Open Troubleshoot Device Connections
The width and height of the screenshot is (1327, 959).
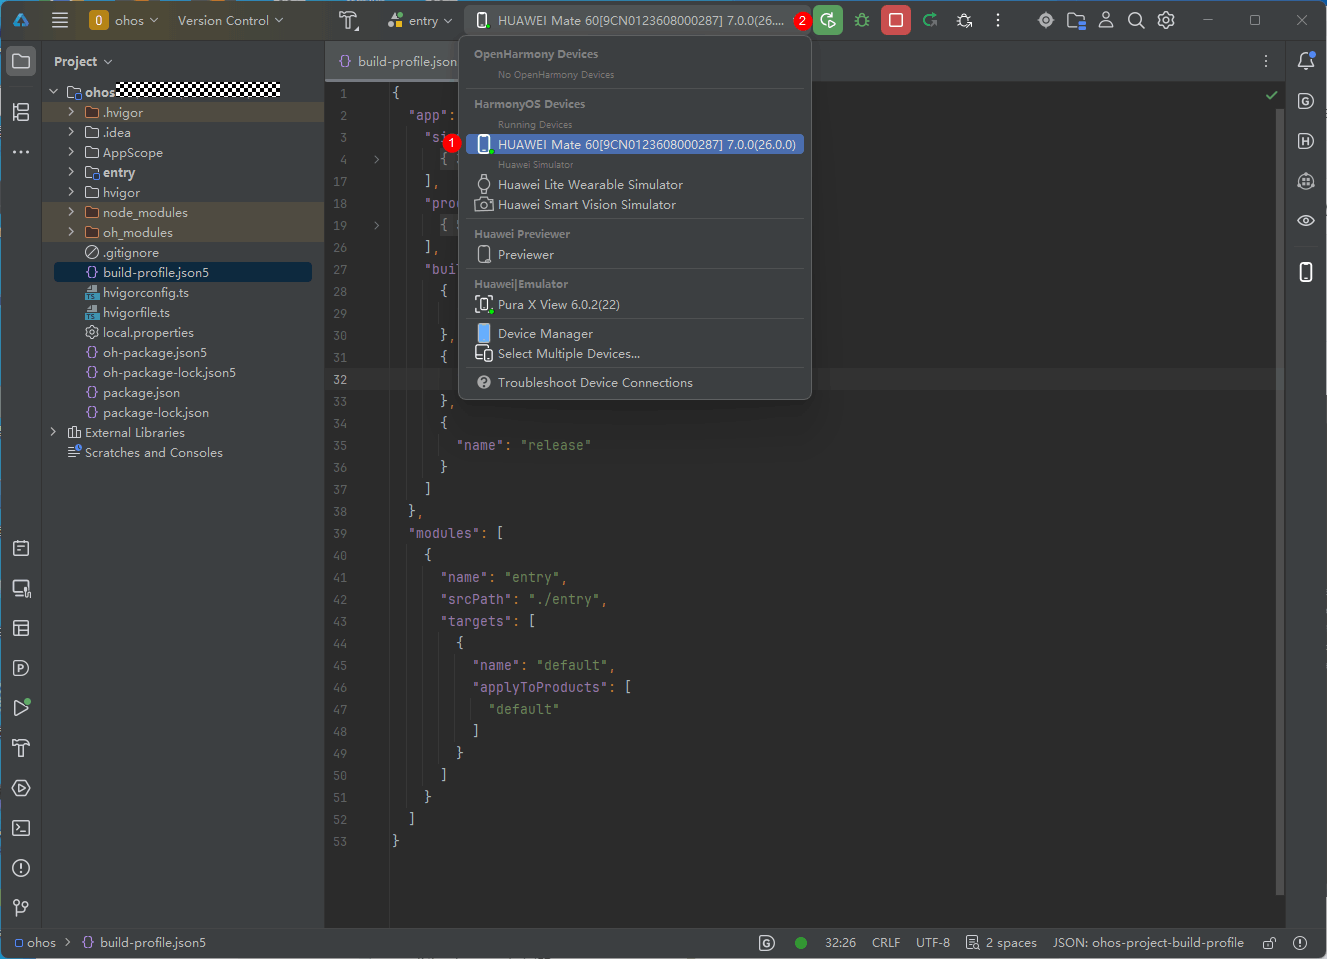pyautogui.click(x=635, y=382)
